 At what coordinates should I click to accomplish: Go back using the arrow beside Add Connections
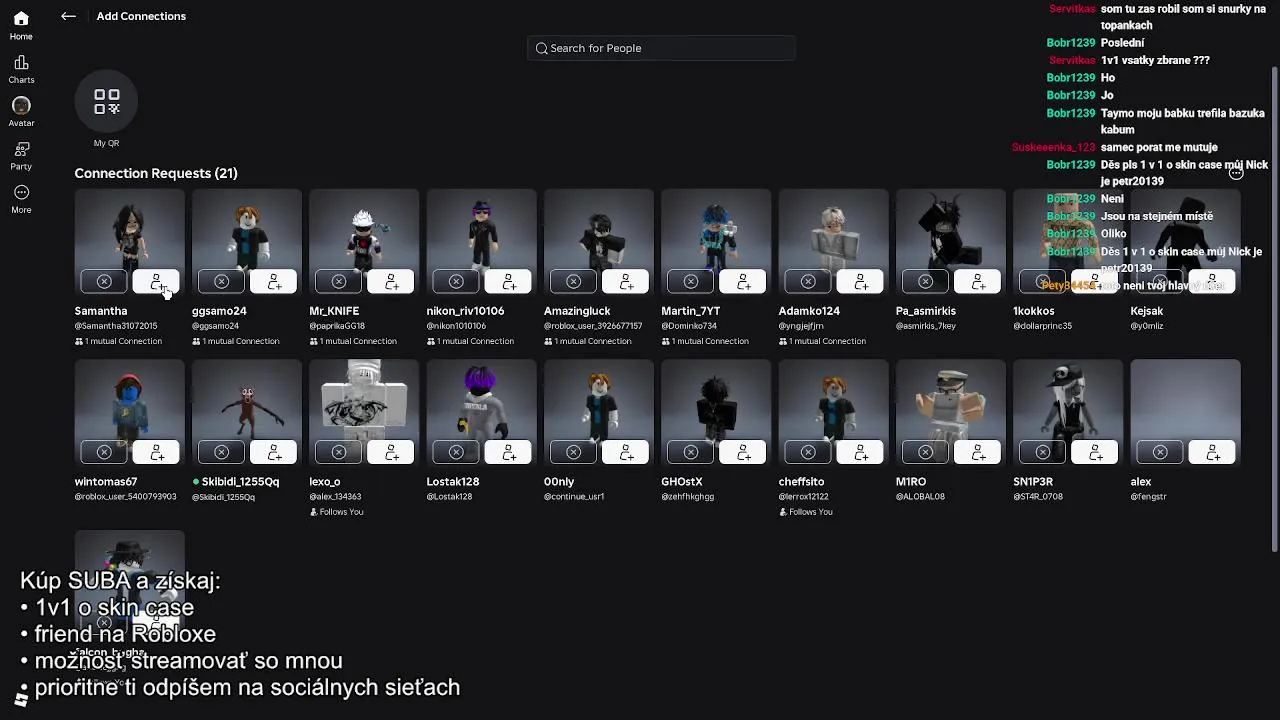tap(68, 16)
